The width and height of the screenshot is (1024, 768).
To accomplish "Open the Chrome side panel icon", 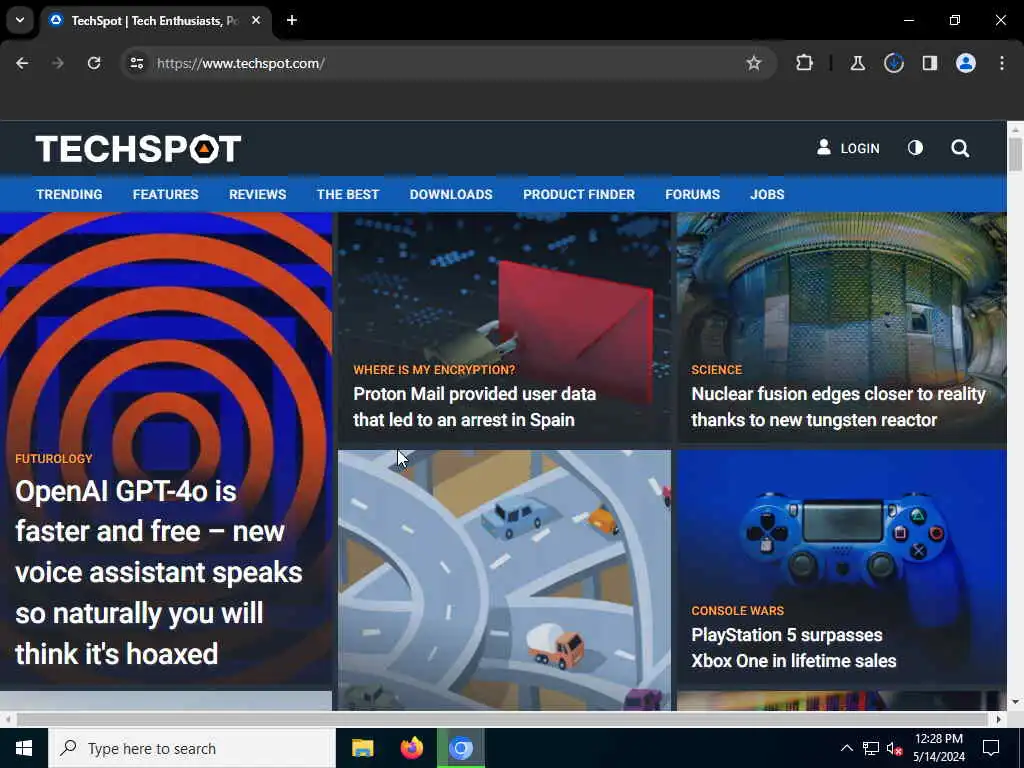I will (930, 63).
